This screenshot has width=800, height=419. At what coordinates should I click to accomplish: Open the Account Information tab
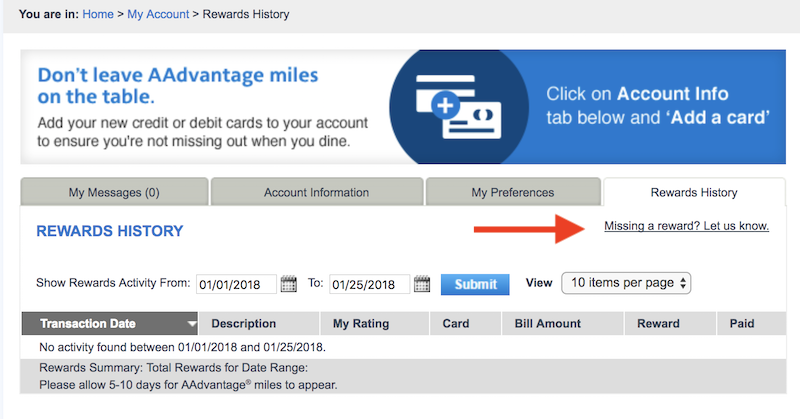click(316, 192)
